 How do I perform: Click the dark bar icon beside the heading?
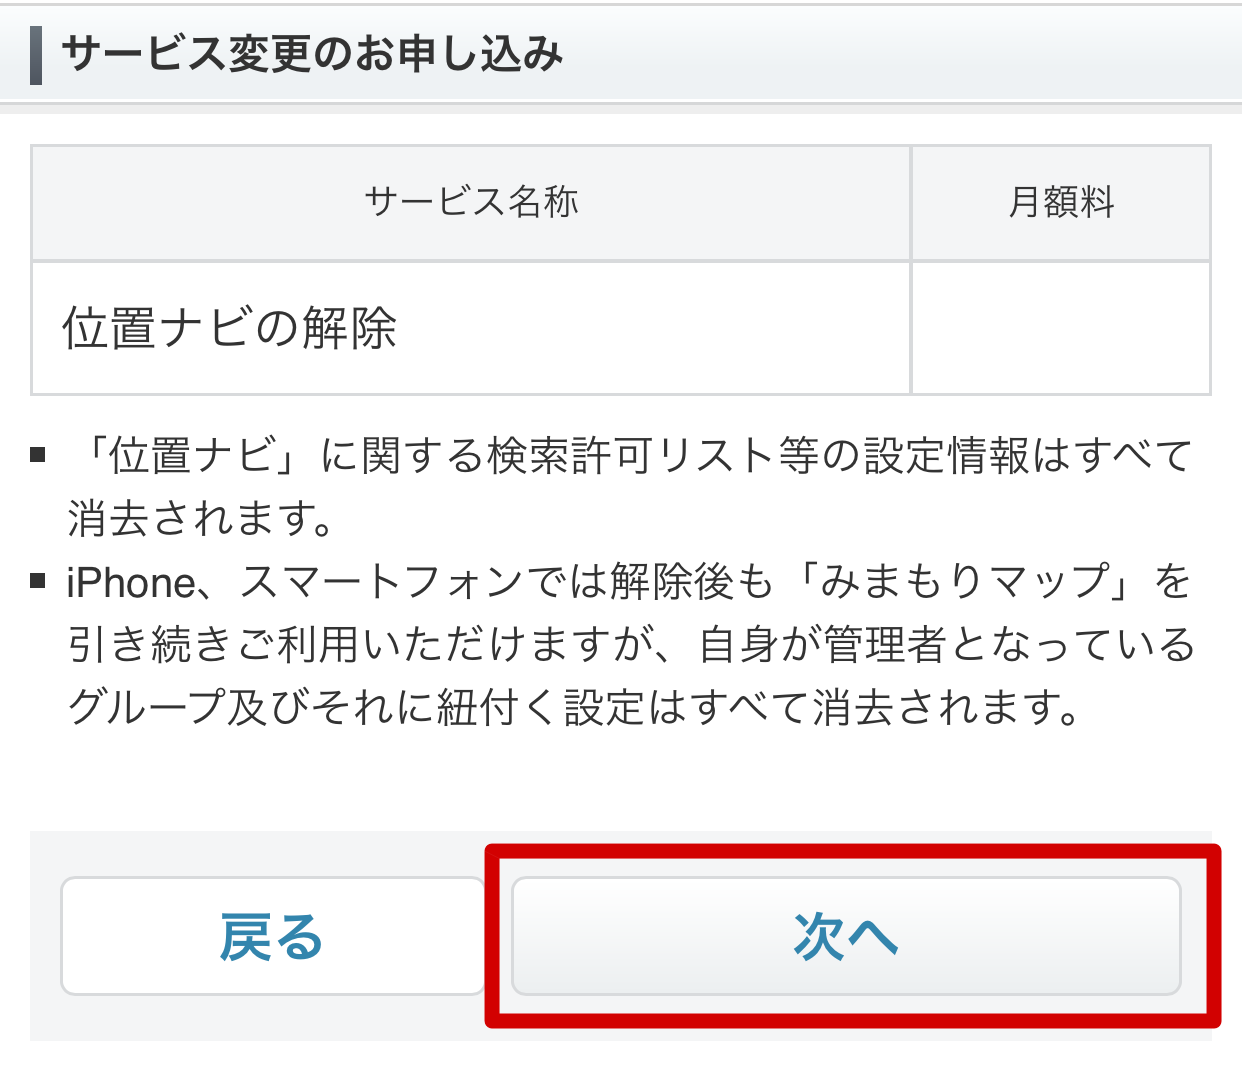point(36,55)
